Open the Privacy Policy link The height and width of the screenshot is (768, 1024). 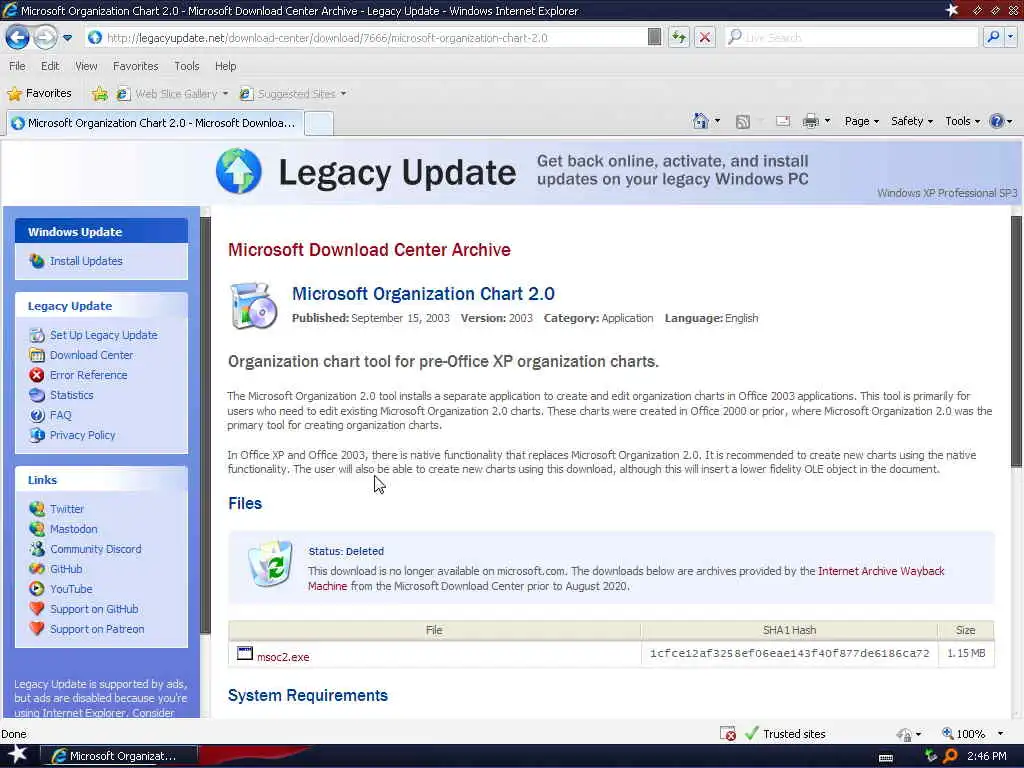(x=82, y=435)
